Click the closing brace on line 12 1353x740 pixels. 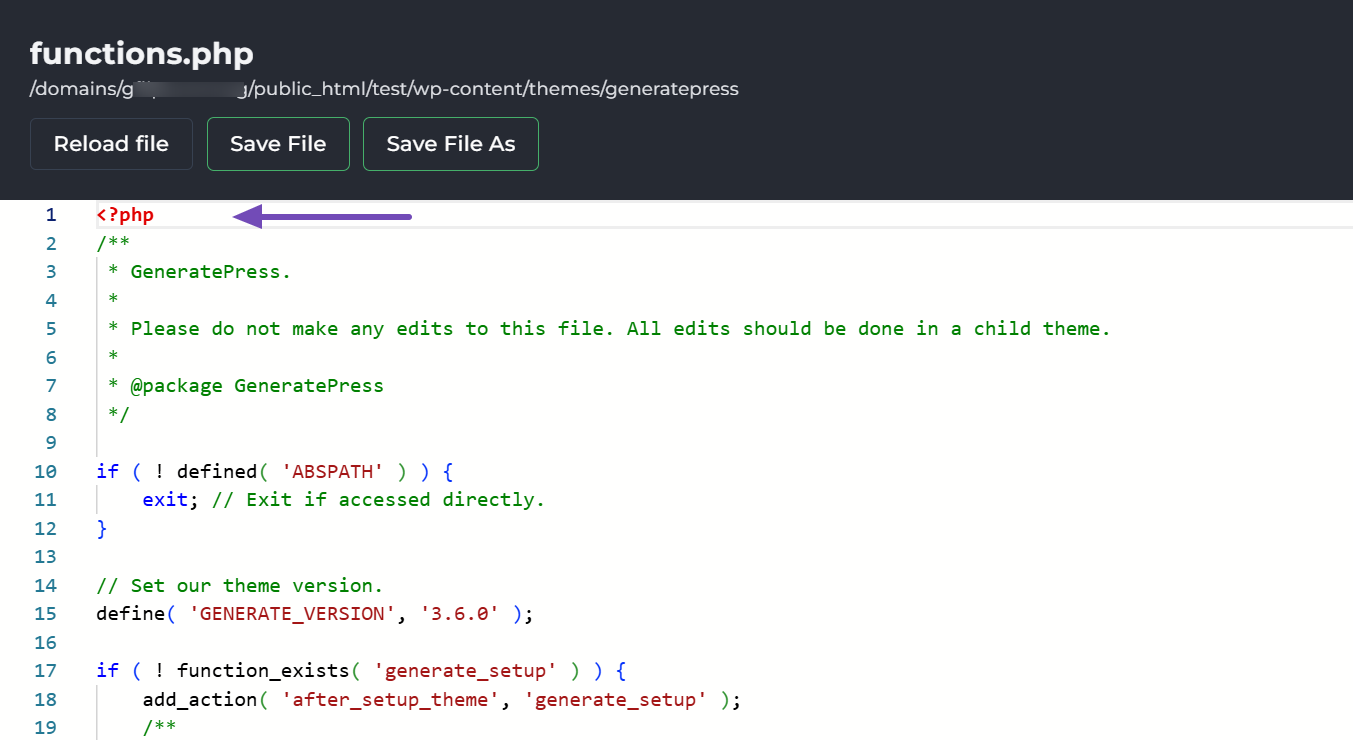102,529
